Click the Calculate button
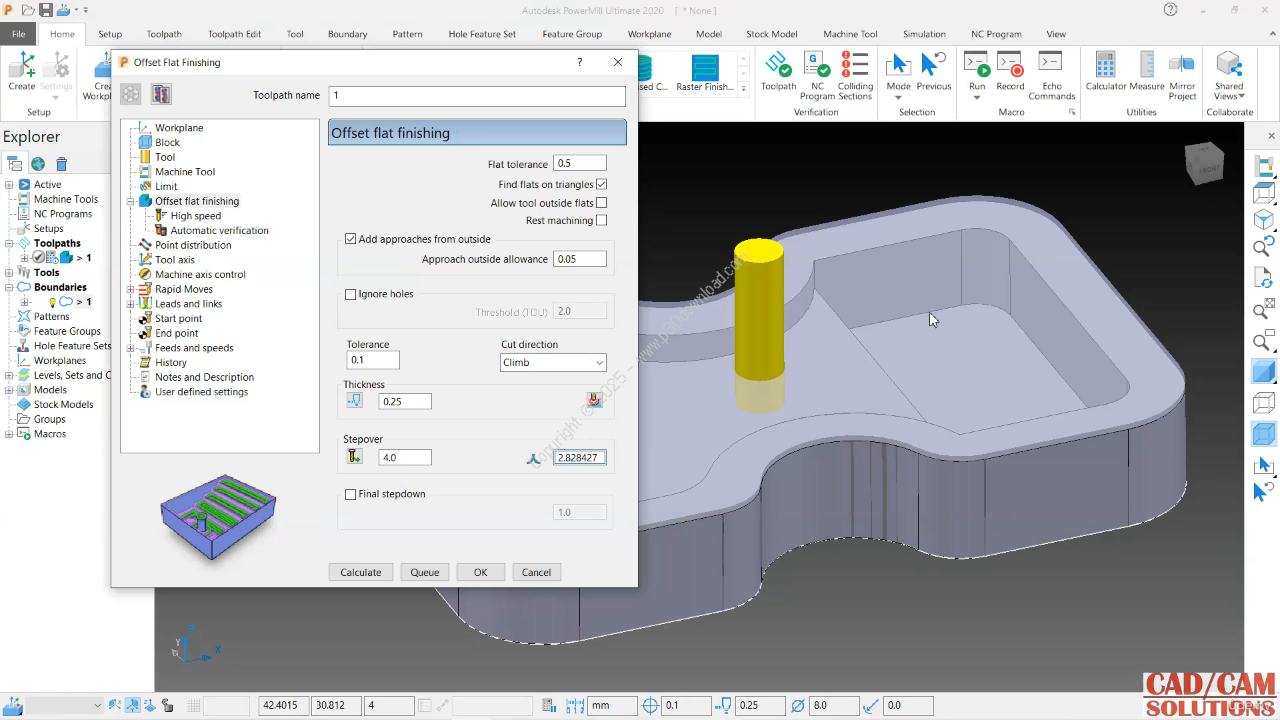Viewport: 1280px width, 720px height. (x=360, y=572)
